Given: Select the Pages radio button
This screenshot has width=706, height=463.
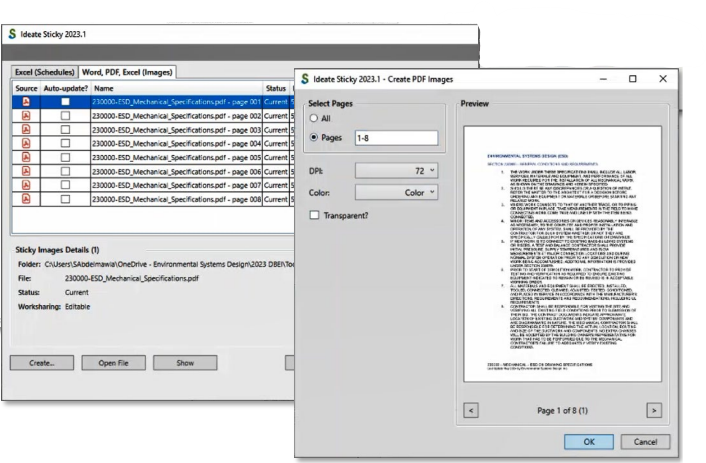Looking at the screenshot, I should 316,138.
